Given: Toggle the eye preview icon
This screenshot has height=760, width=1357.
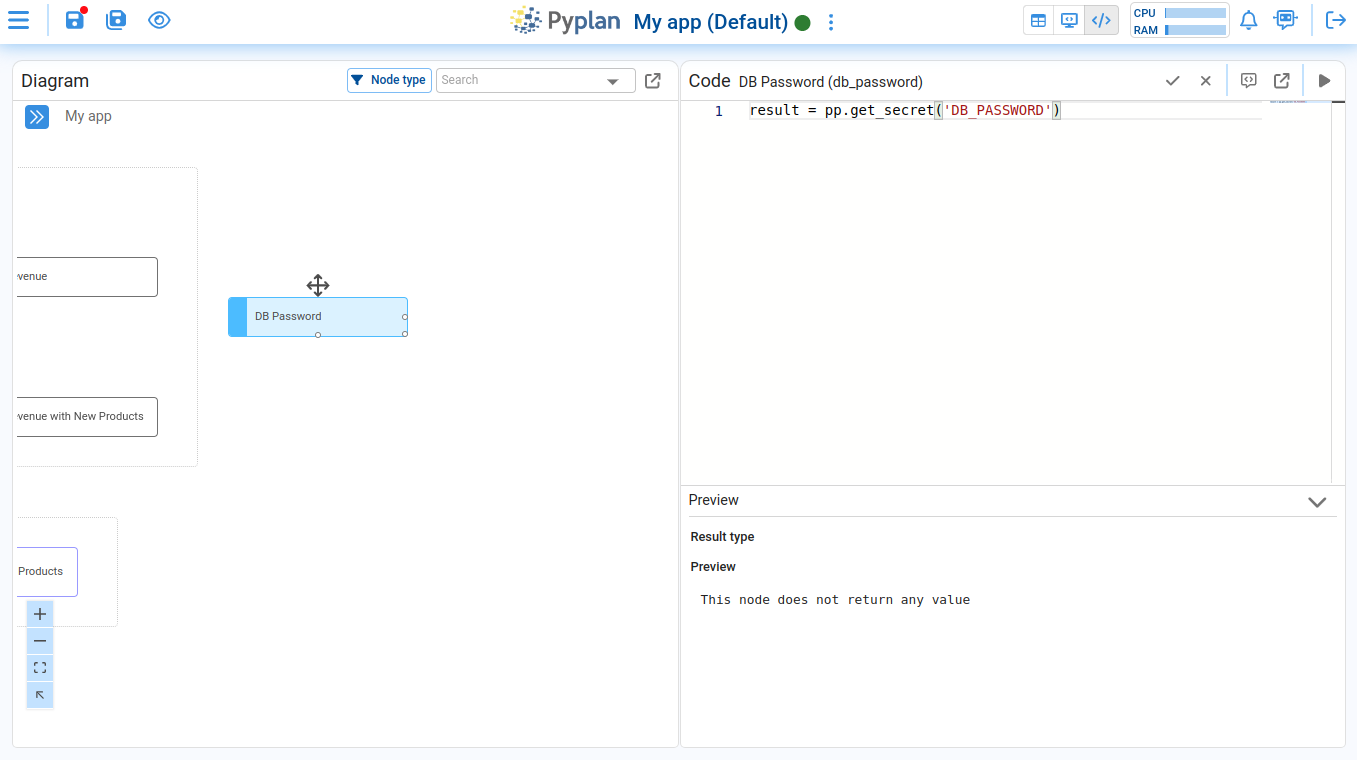Looking at the screenshot, I should 159,20.
